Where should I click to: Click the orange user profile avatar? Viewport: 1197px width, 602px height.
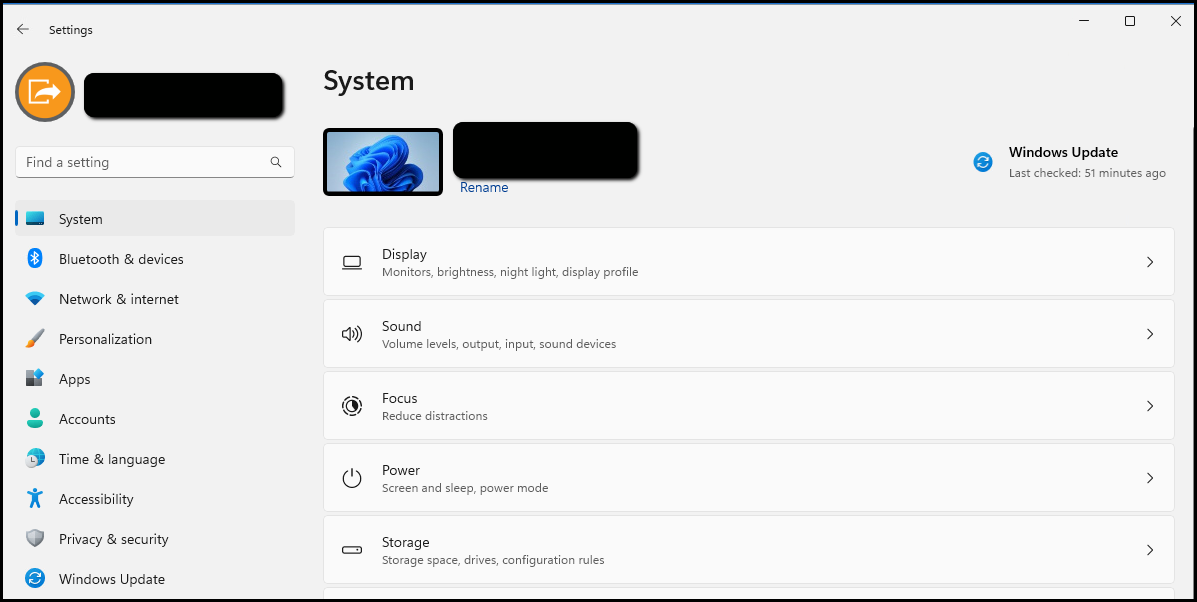tap(45, 93)
